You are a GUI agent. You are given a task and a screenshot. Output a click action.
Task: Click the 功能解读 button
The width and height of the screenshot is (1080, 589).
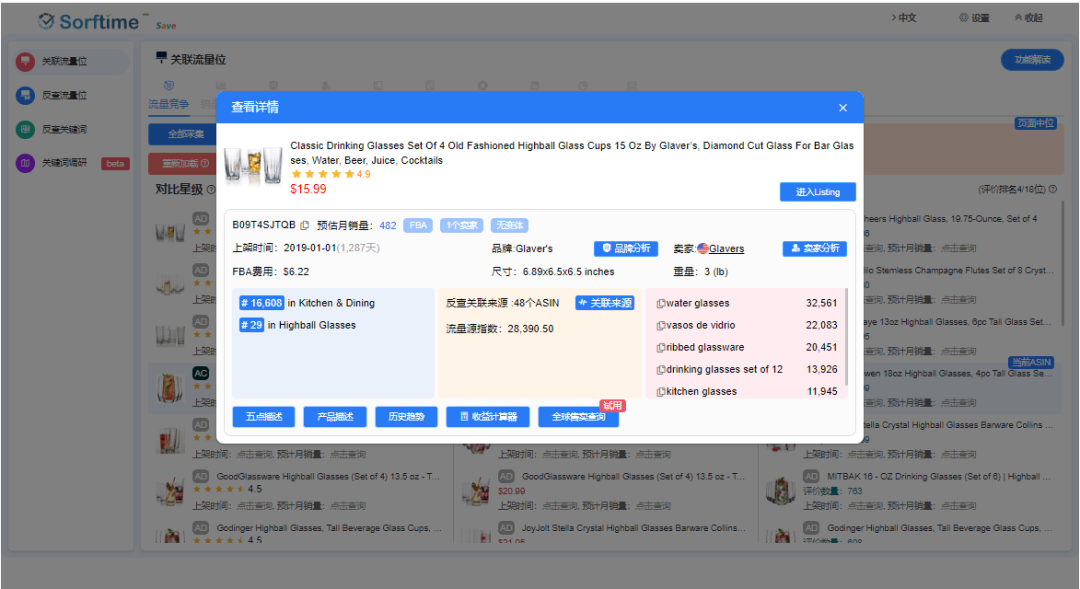tap(1032, 60)
